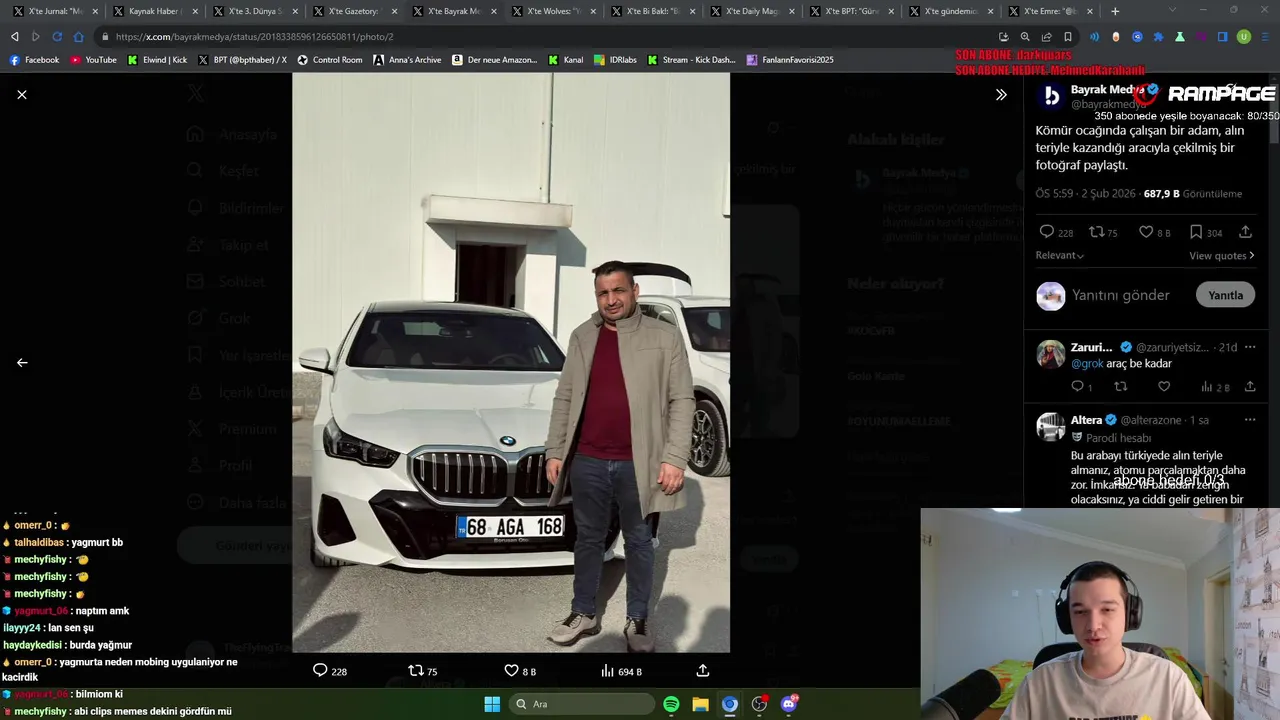Open browser zoom magnifier icon in toolbar
The width and height of the screenshot is (1280, 720).
click(1025, 36)
